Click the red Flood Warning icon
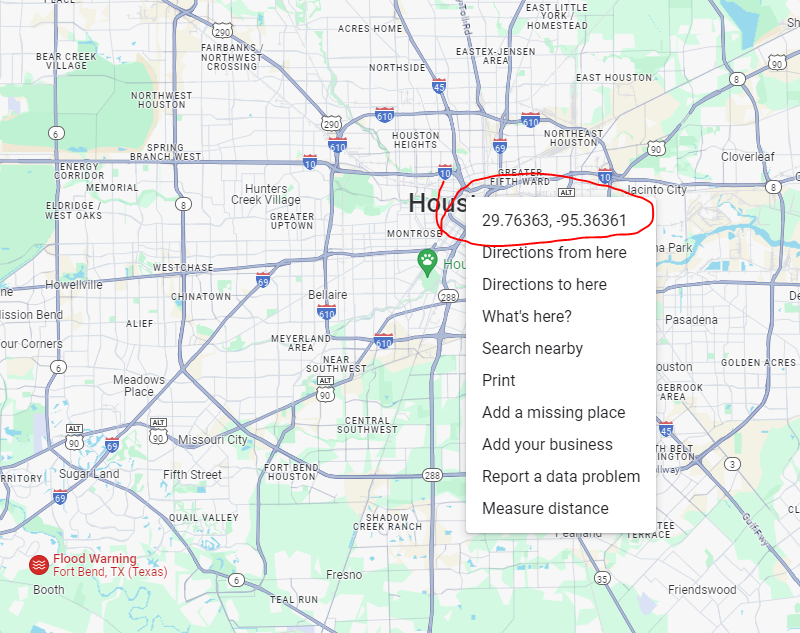 (39, 565)
